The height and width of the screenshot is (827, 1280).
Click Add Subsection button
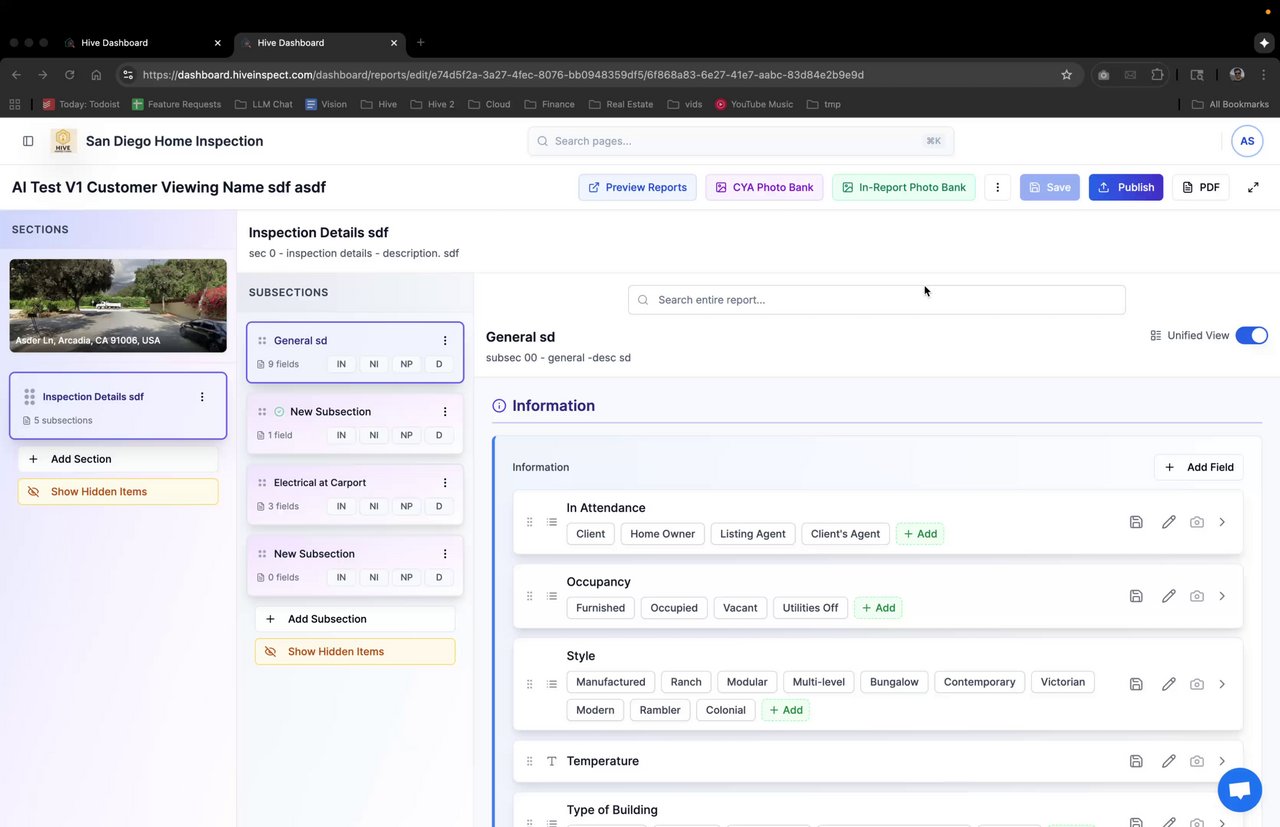tap(355, 619)
